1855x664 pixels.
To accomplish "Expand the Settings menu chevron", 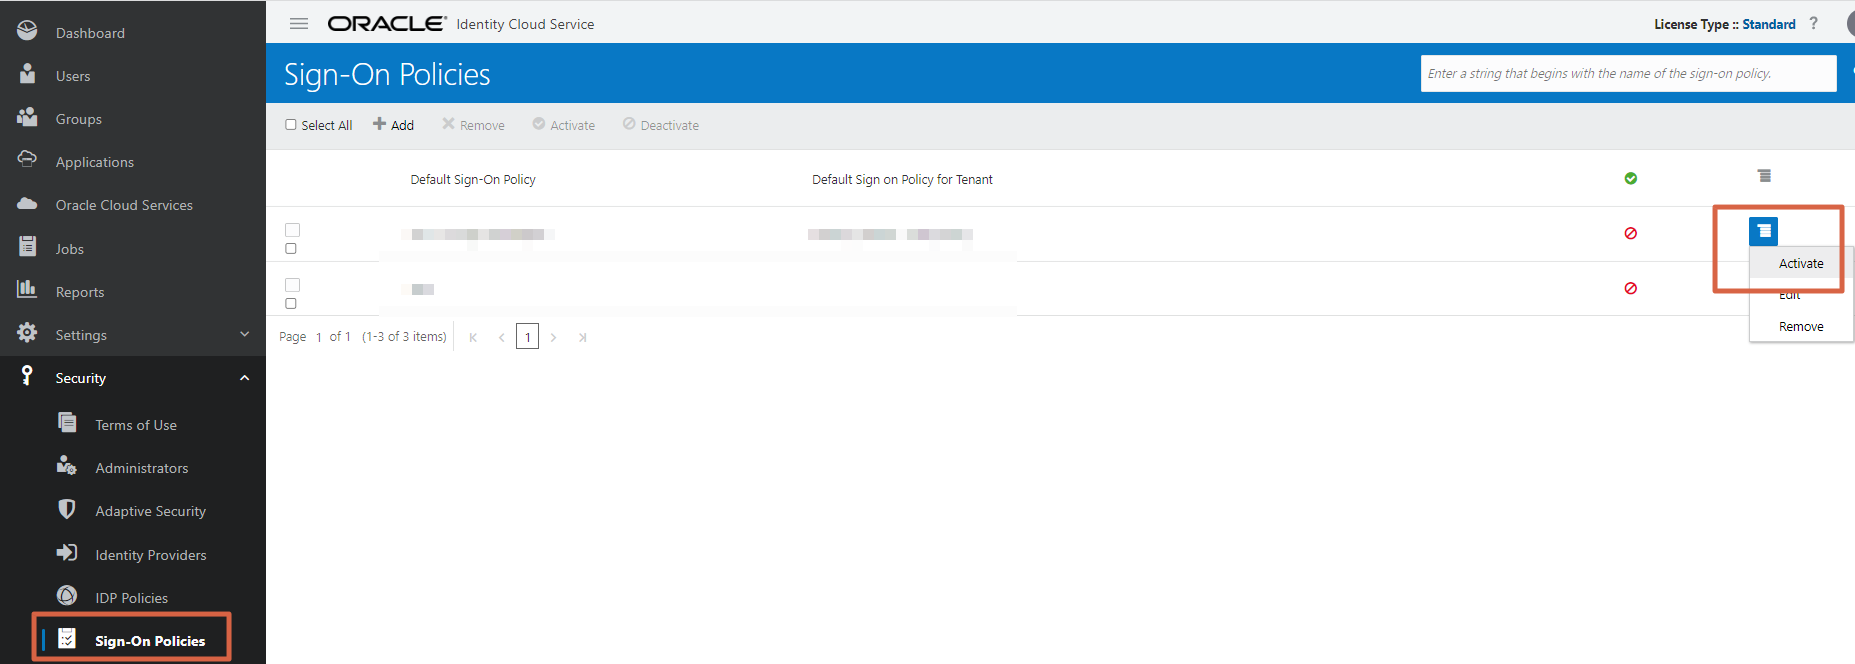I will click(245, 334).
